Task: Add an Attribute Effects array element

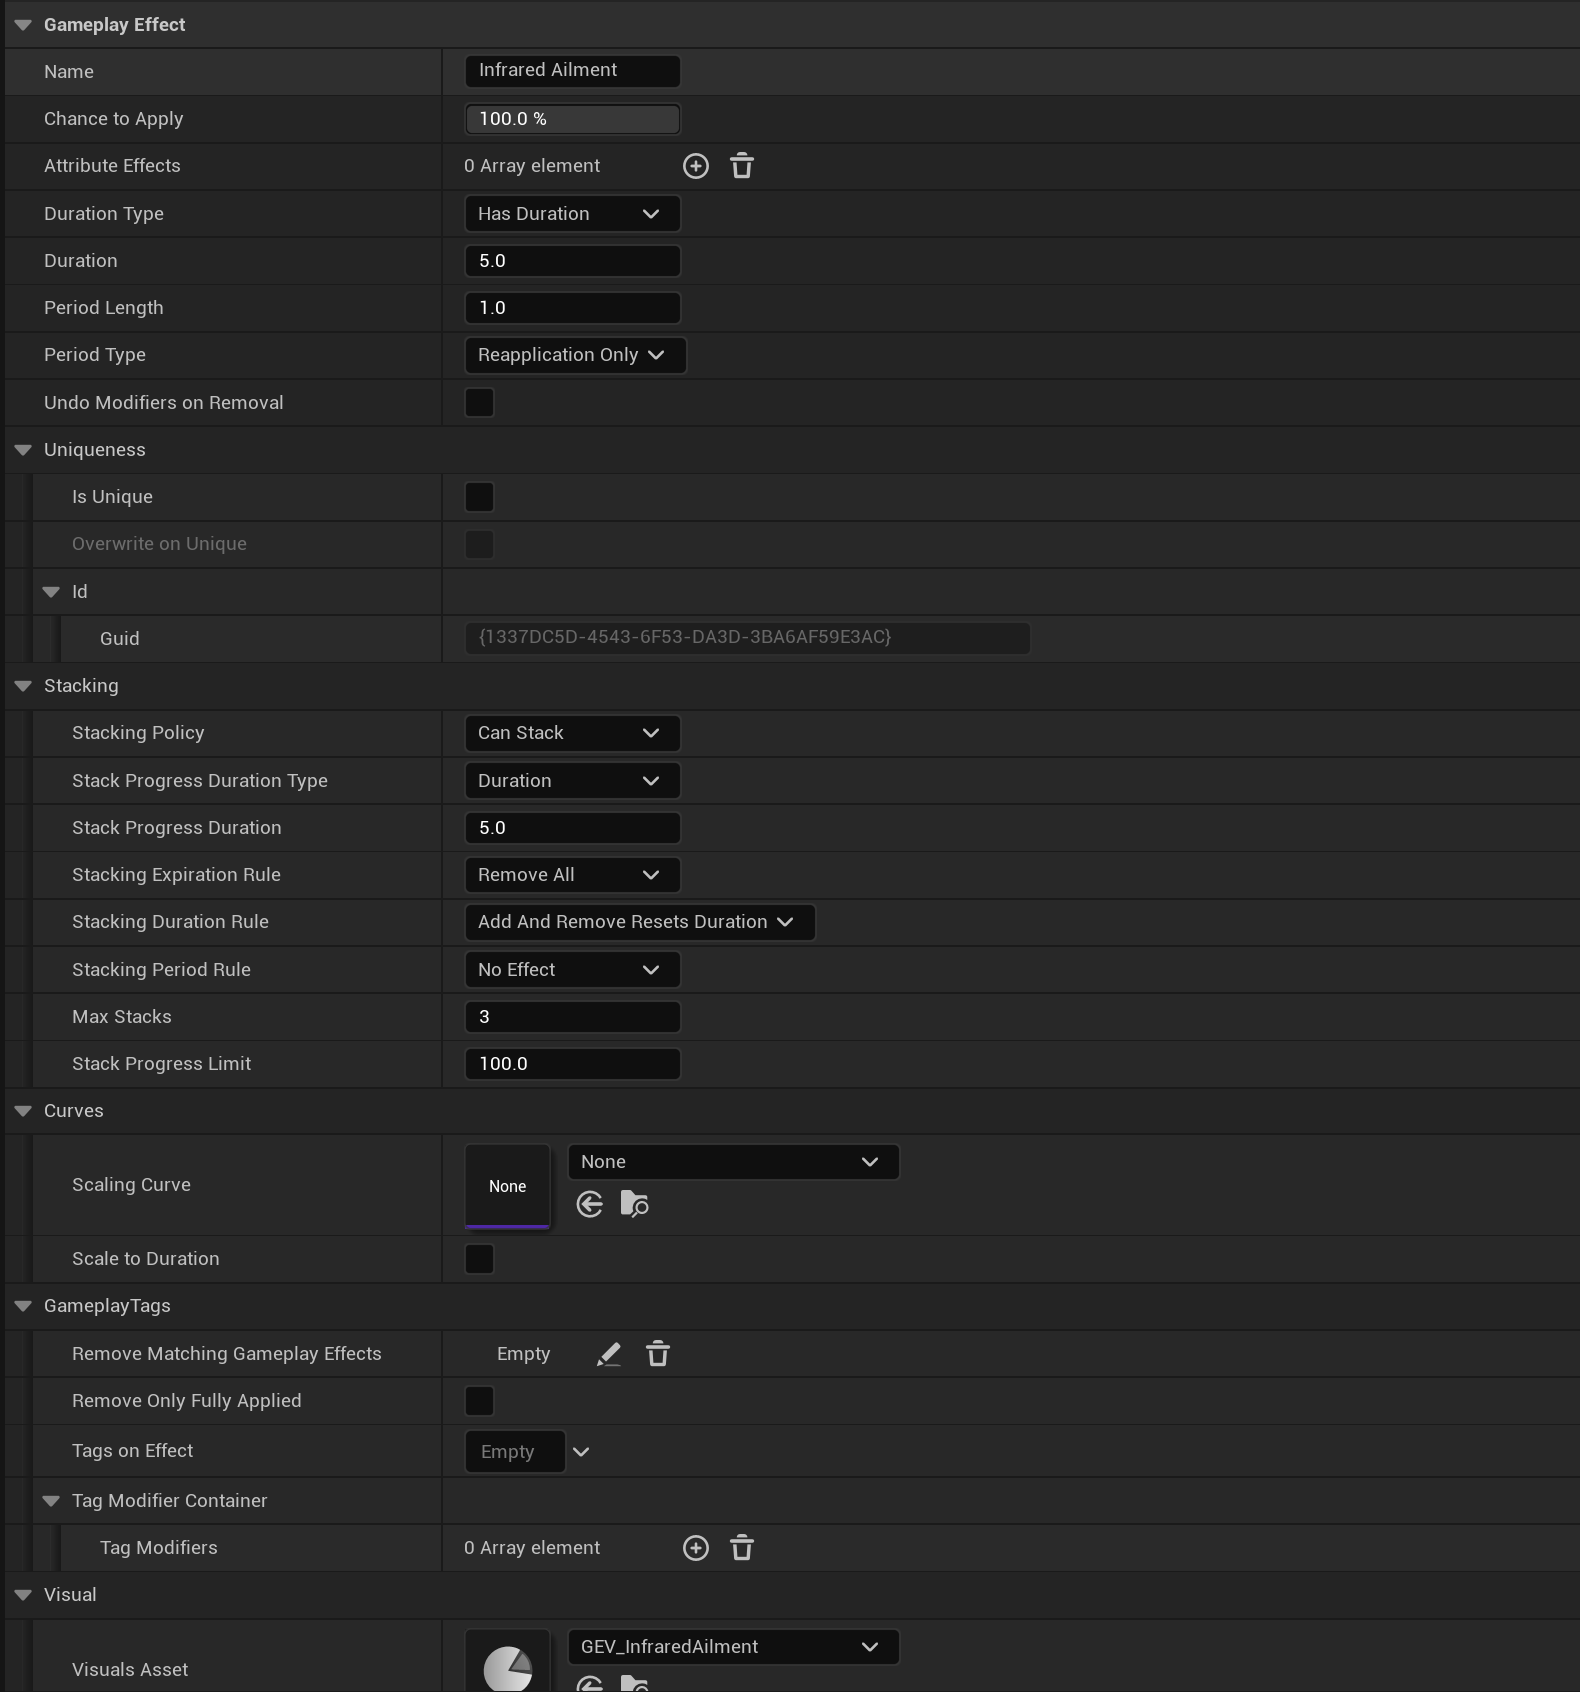Action: (x=696, y=166)
